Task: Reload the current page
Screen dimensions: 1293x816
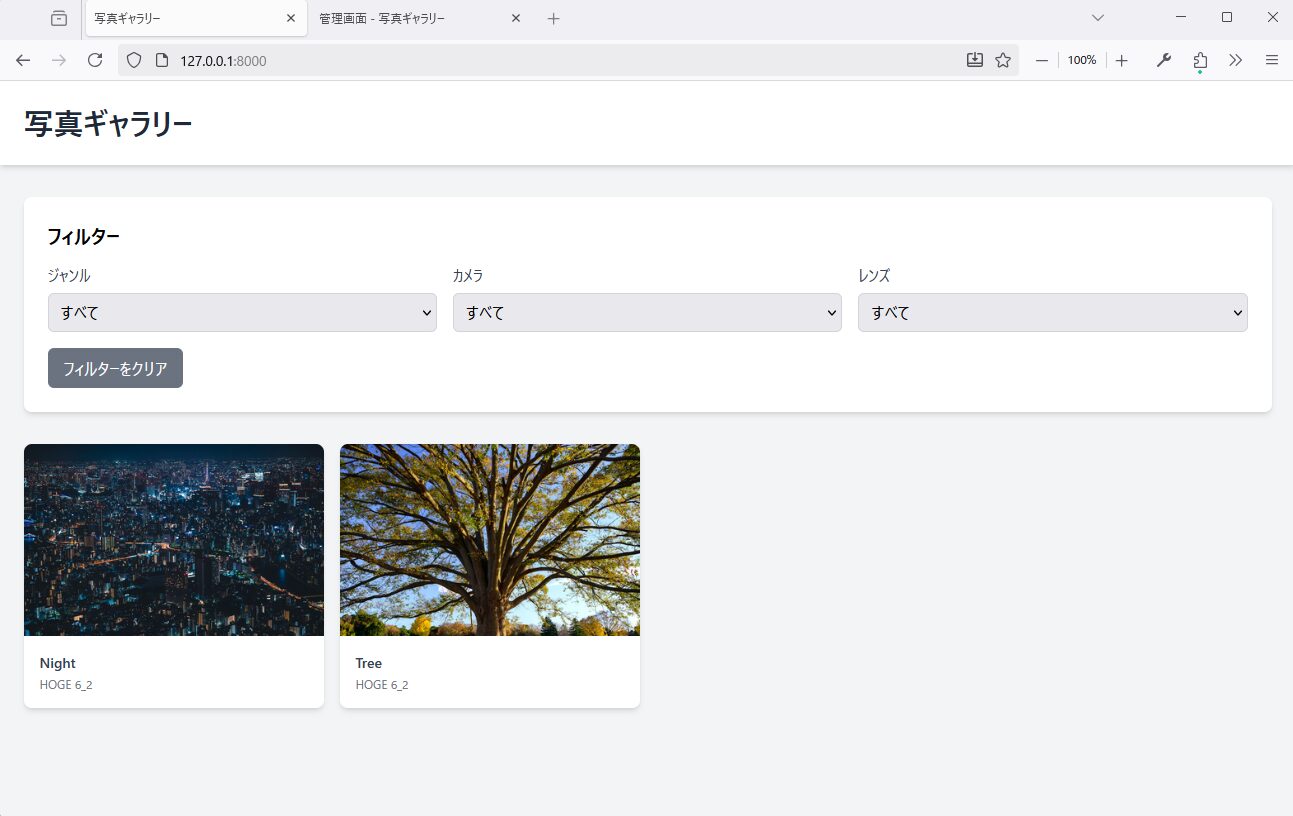Action: 95,60
